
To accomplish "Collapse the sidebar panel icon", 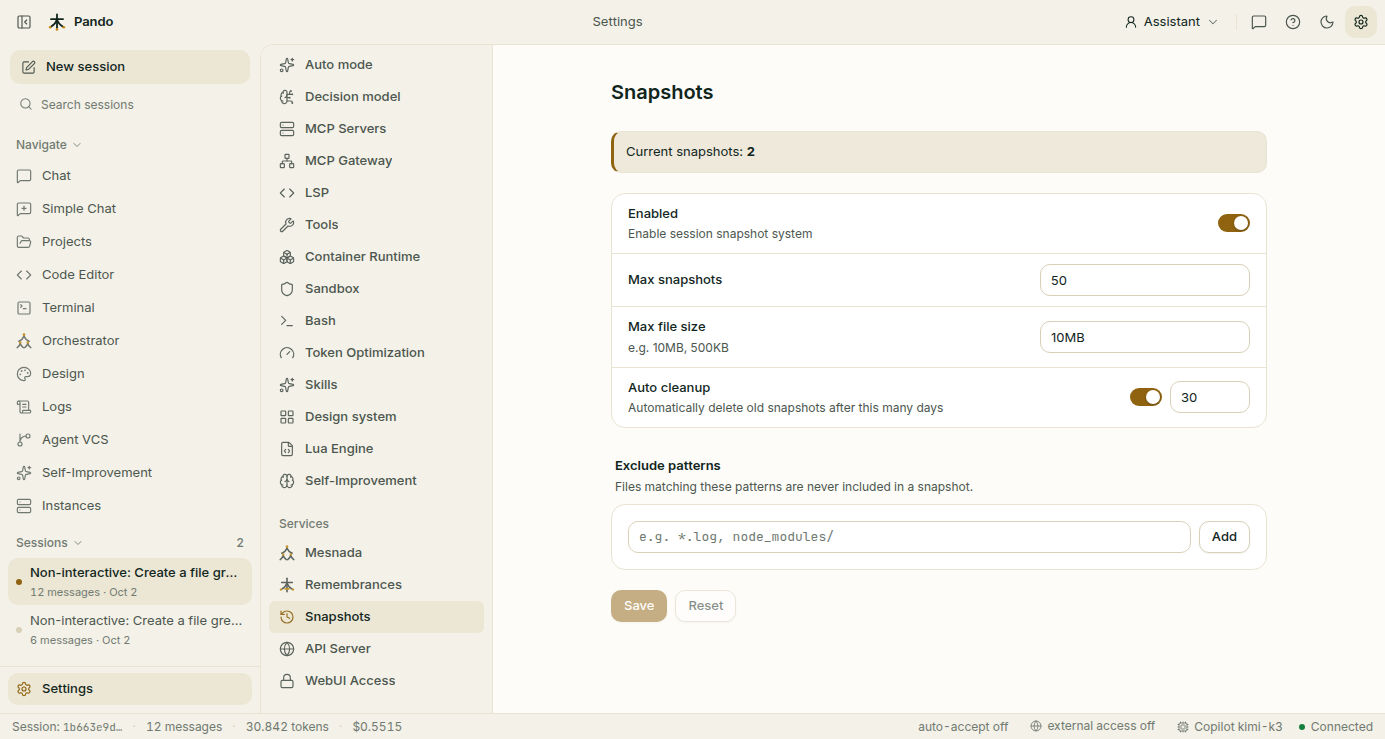I will pyautogui.click(x=24, y=22).
